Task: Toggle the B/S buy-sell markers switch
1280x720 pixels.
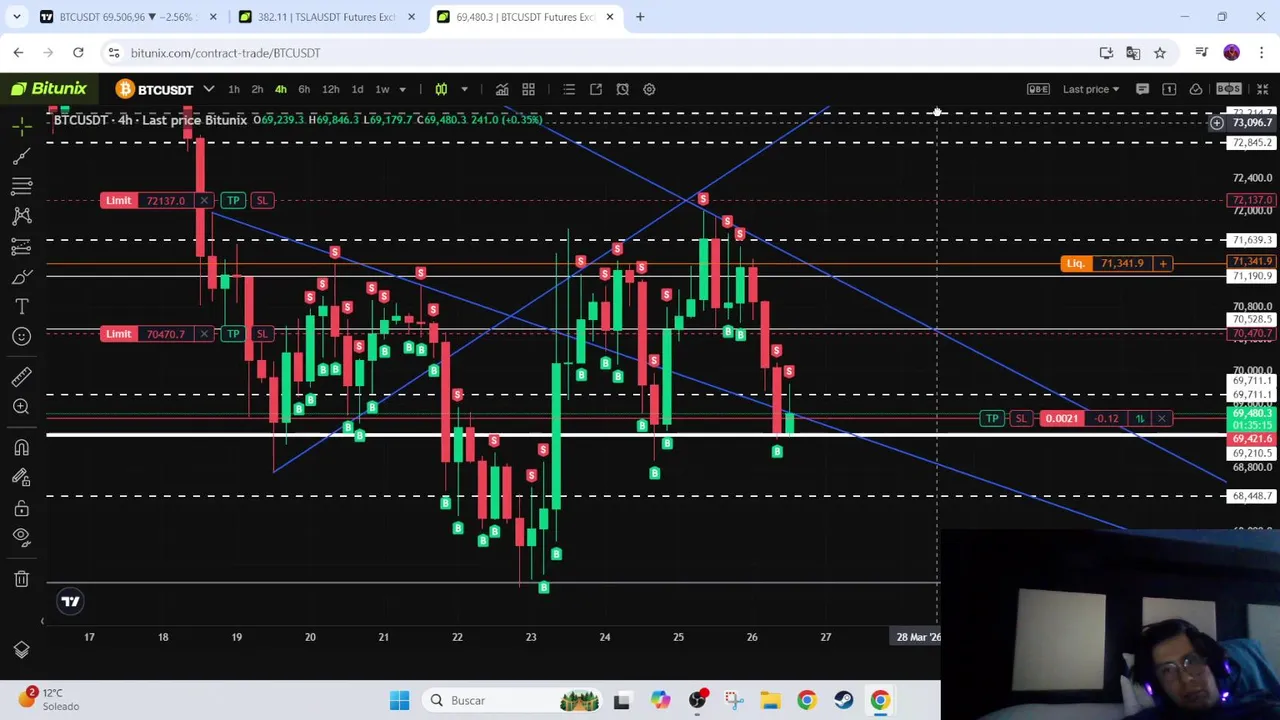Action: point(1229,89)
